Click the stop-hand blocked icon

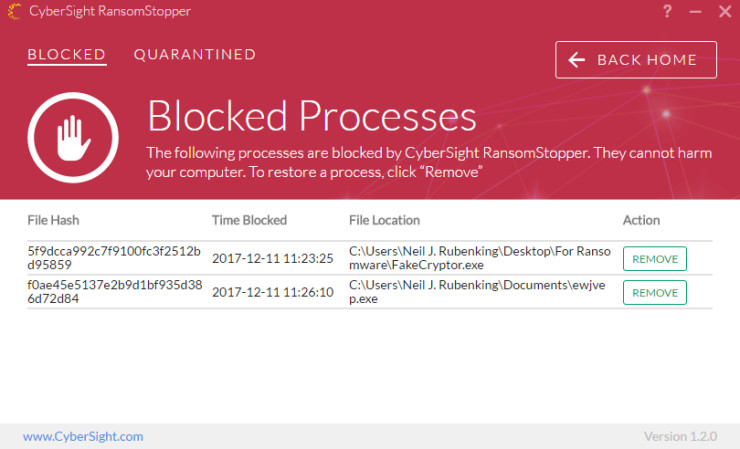click(73, 138)
